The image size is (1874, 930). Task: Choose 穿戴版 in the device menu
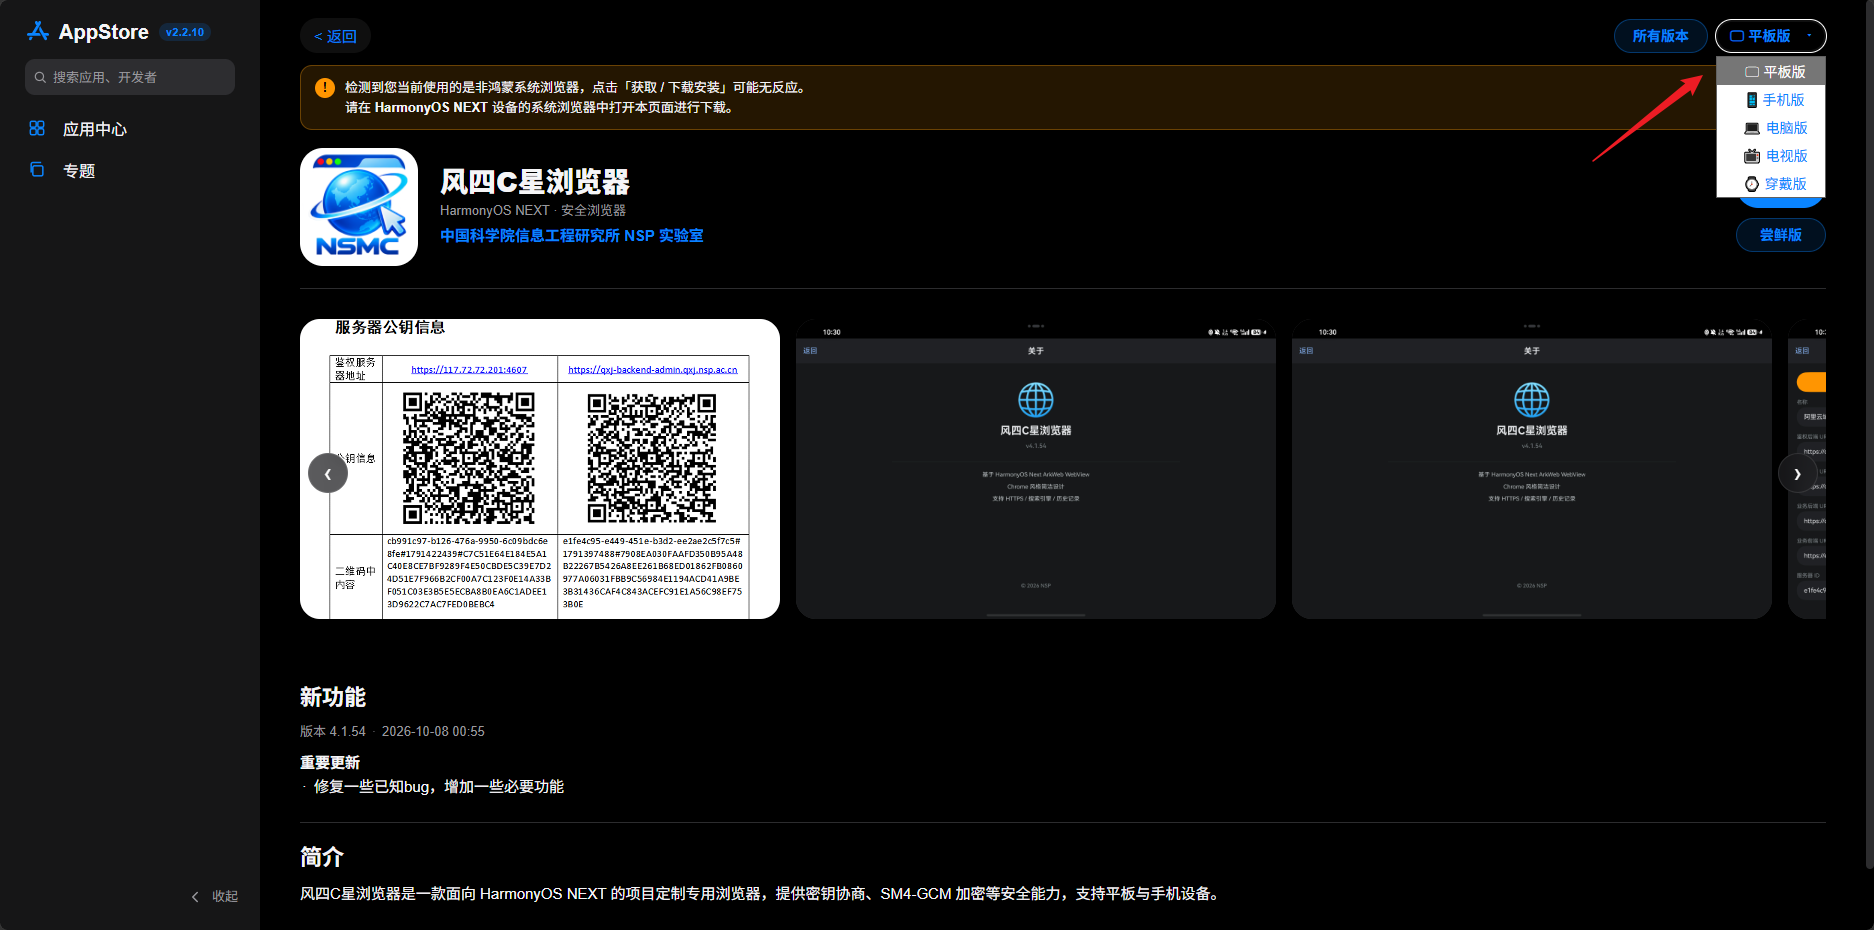coord(1771,184)
